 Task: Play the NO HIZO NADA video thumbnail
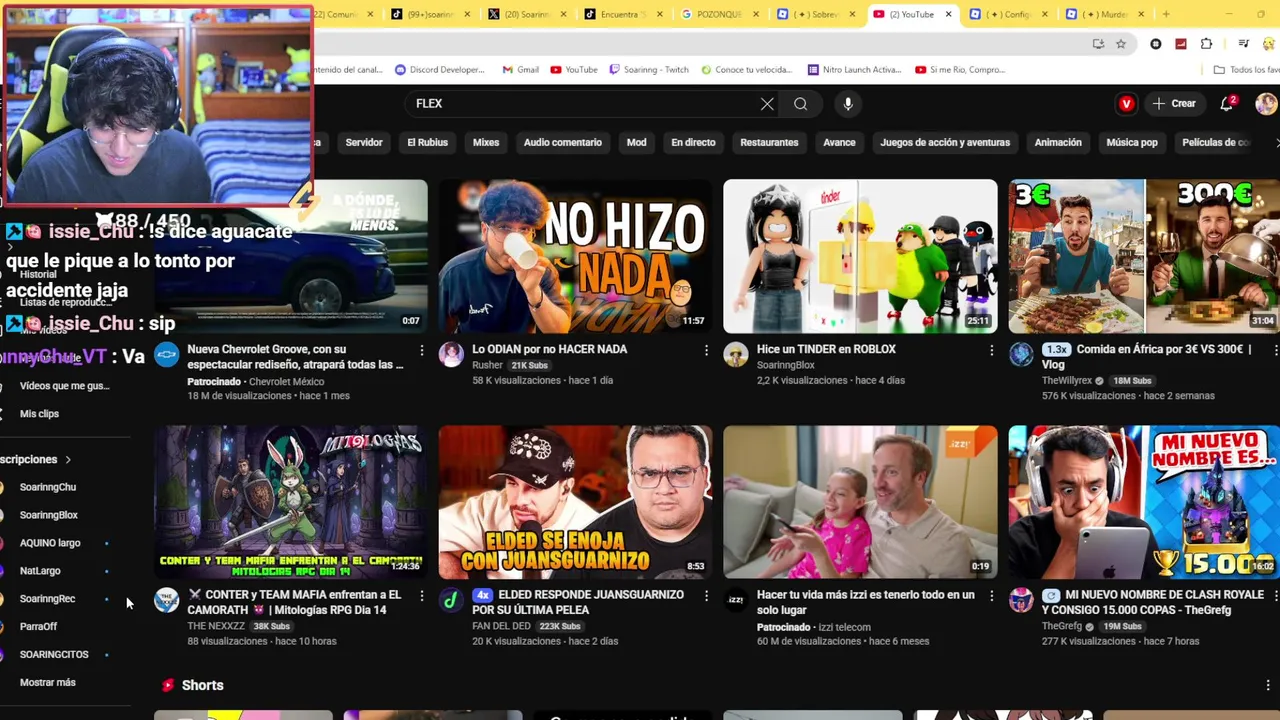point(575,256)
